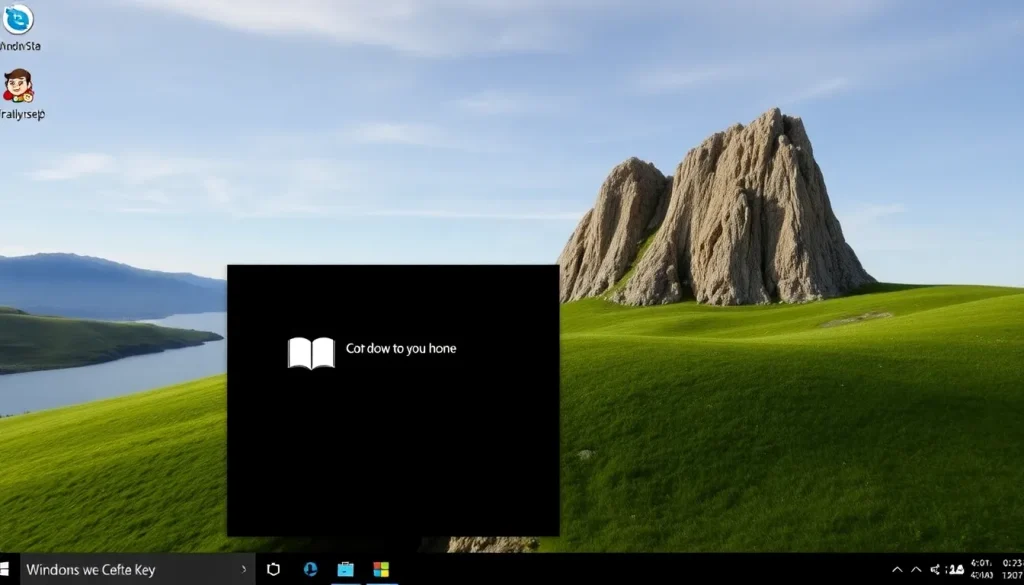The image size is (1024, 585).
Task: Expand the second system tray chevron
Action: coord(915,569)
